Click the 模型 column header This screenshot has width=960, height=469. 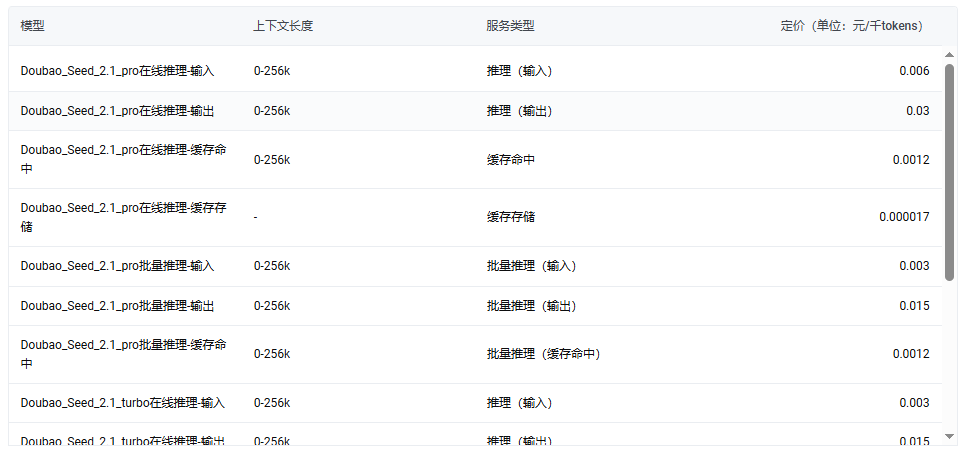coord(32,26)
